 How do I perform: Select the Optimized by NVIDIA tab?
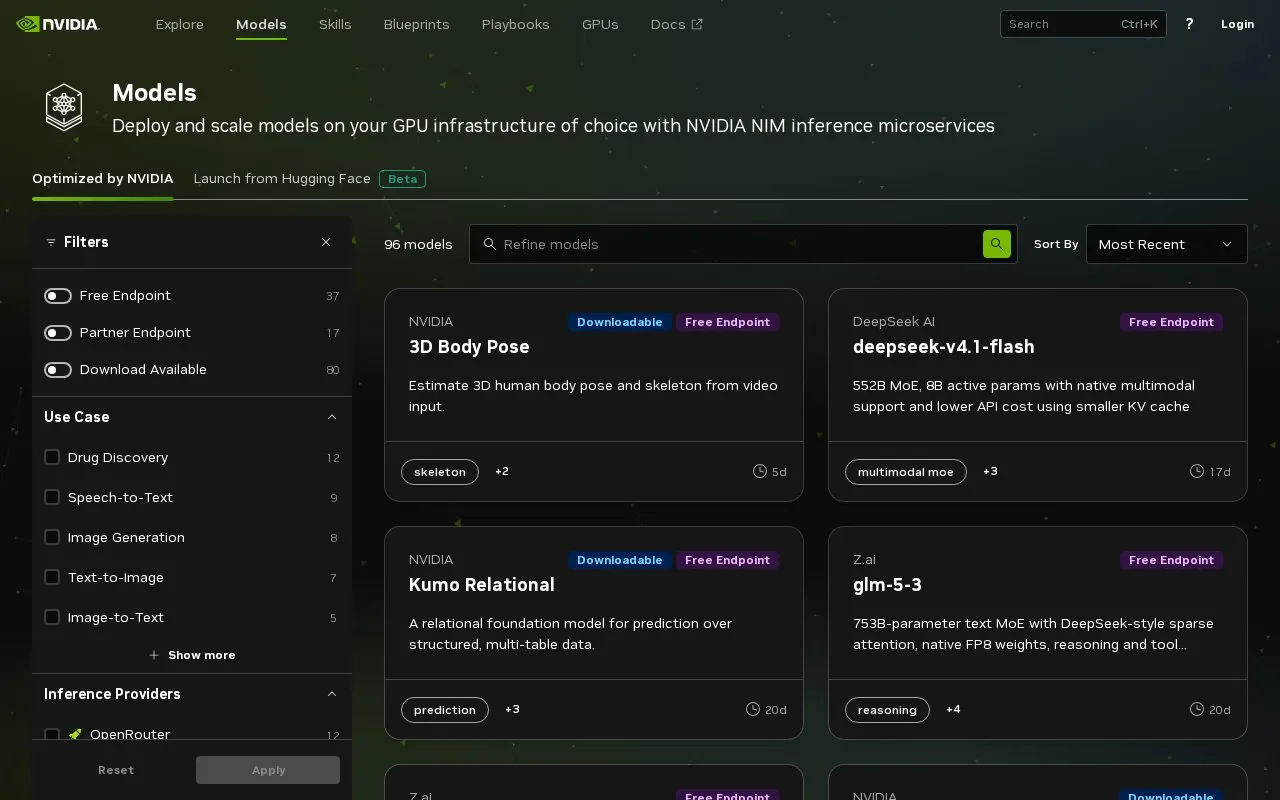click(x=102, y=179)
